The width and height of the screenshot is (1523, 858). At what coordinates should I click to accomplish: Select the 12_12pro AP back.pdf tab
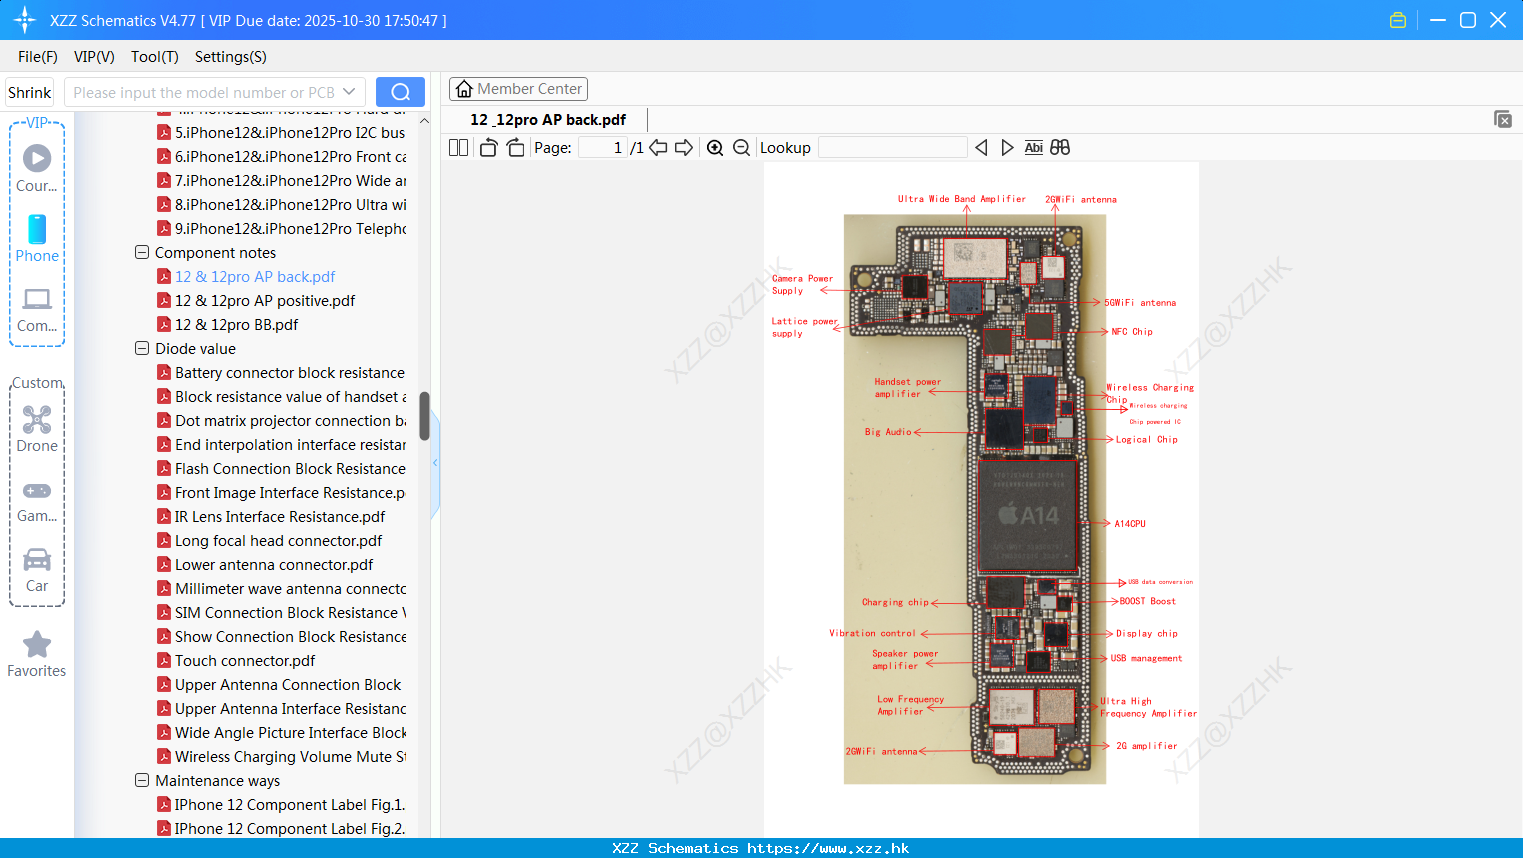548,120
